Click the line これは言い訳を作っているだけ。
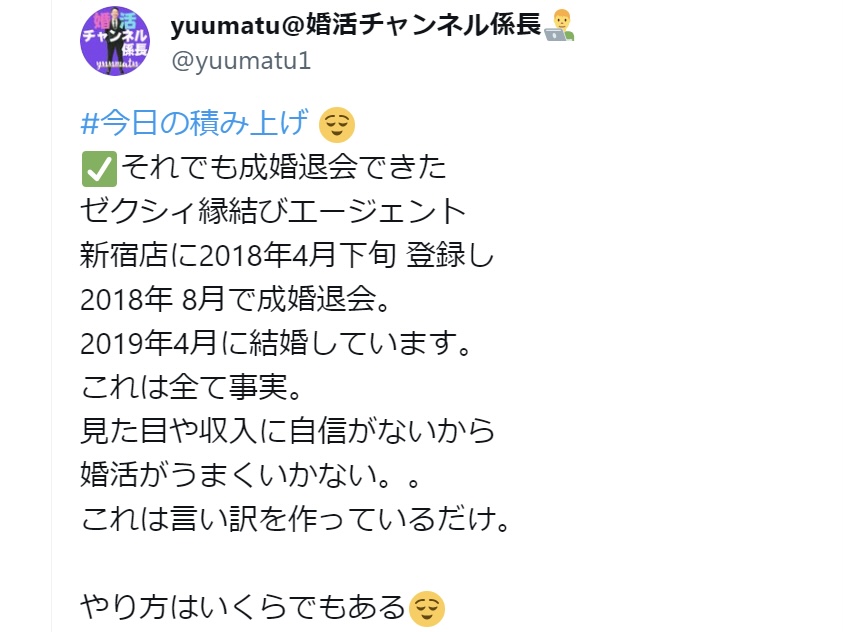The height and width of the screenshot is (632, 845). coord(295,519)
